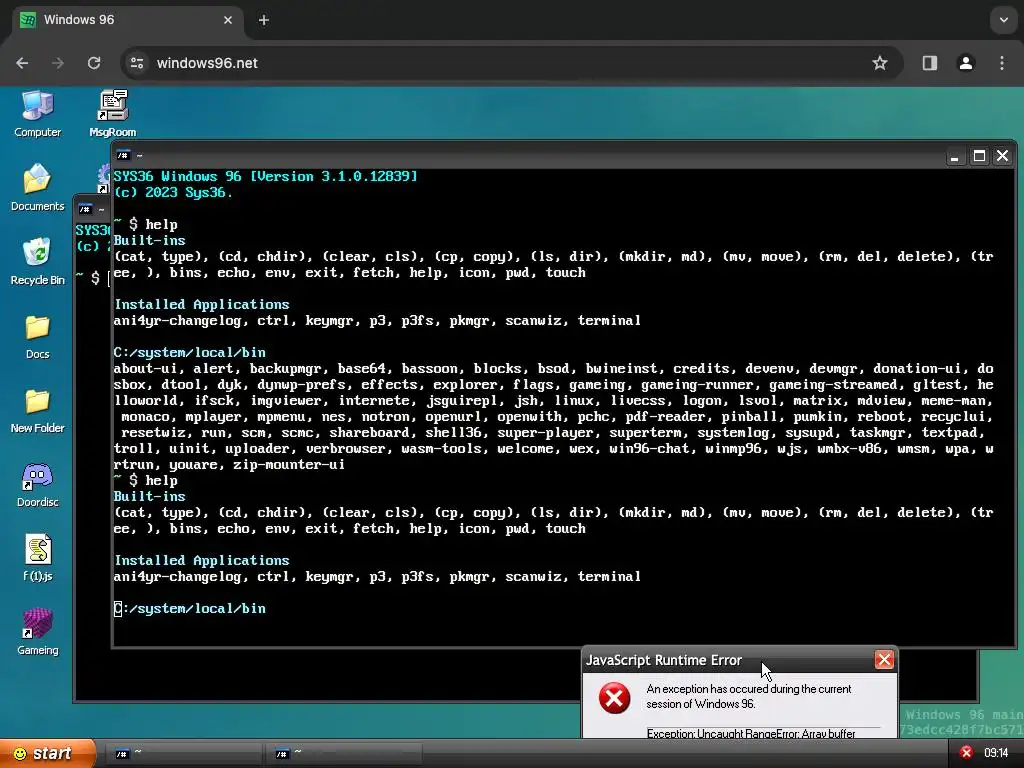Open the MsgRoom desktop shortcut
Viewport: 1024px width, 768px height.
coord(112,114)
